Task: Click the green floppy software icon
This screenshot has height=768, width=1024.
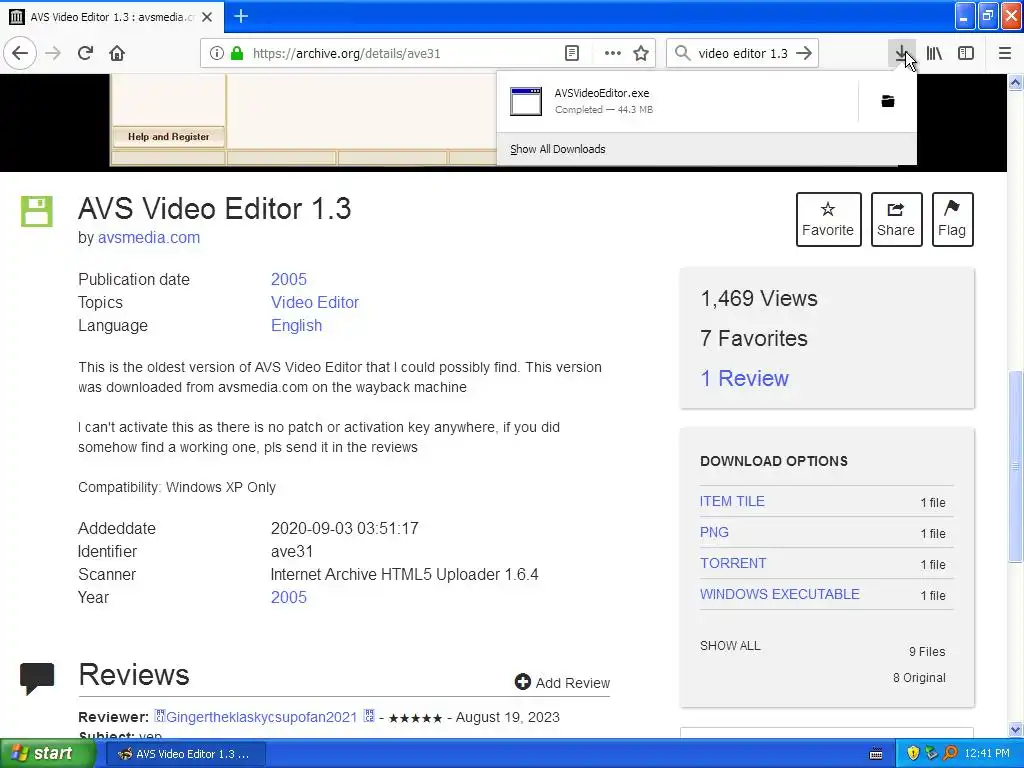Action: coord(37,211)
